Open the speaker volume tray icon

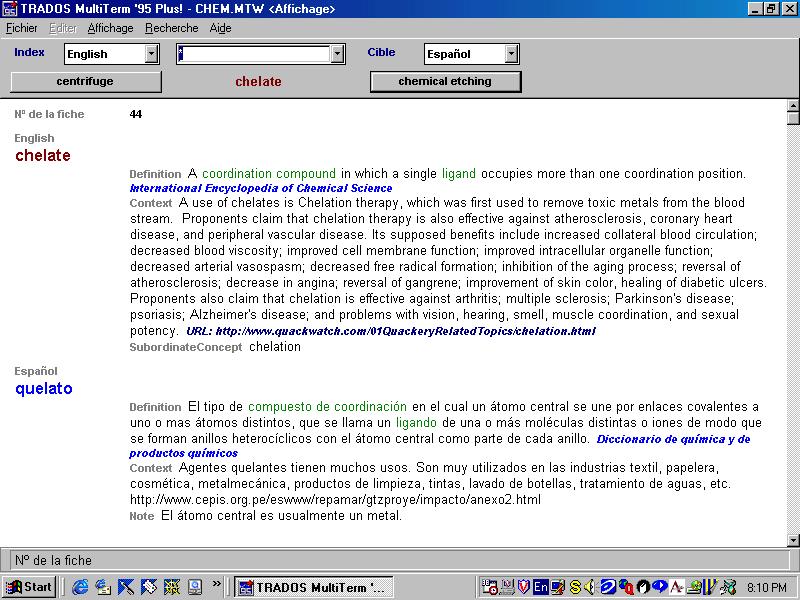pyautogui.click(x=589, y=587)
